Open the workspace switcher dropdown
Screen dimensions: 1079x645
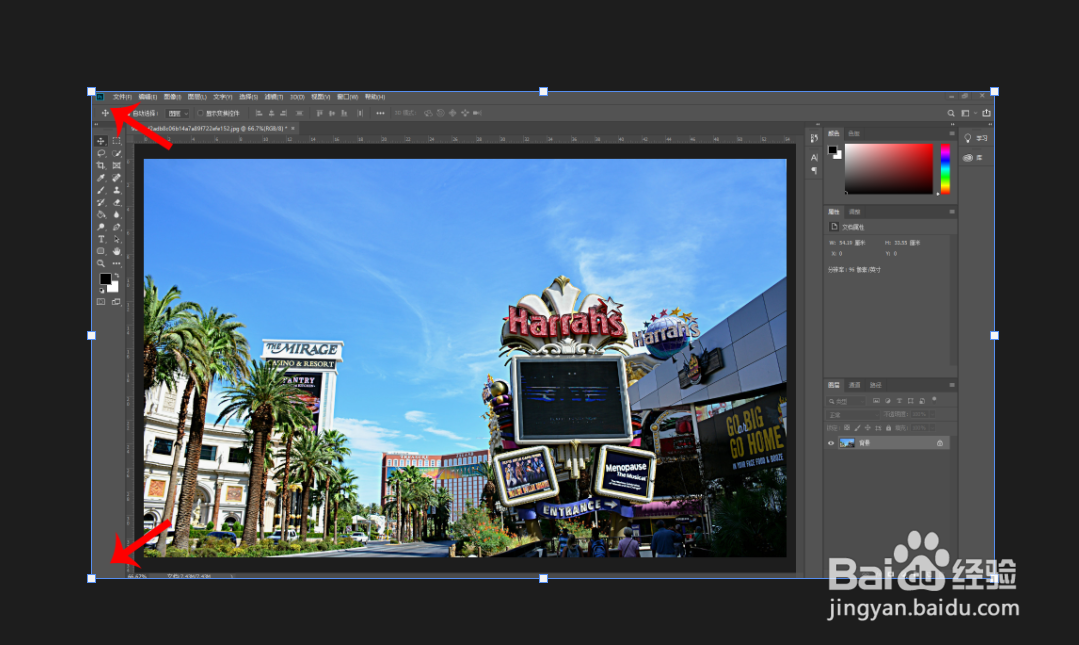tap(968, 114)
